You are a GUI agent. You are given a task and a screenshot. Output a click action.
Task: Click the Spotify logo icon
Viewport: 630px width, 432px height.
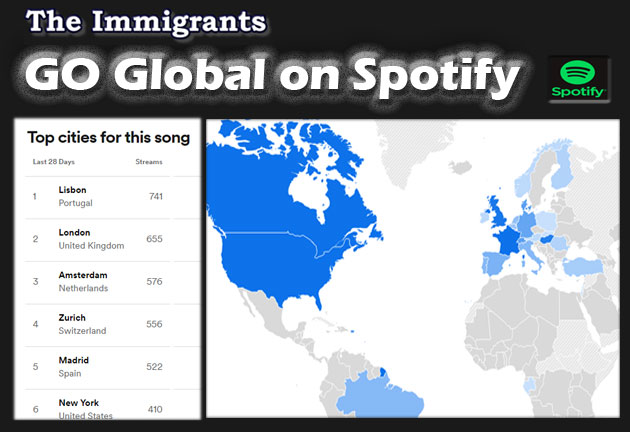(579, 79)
